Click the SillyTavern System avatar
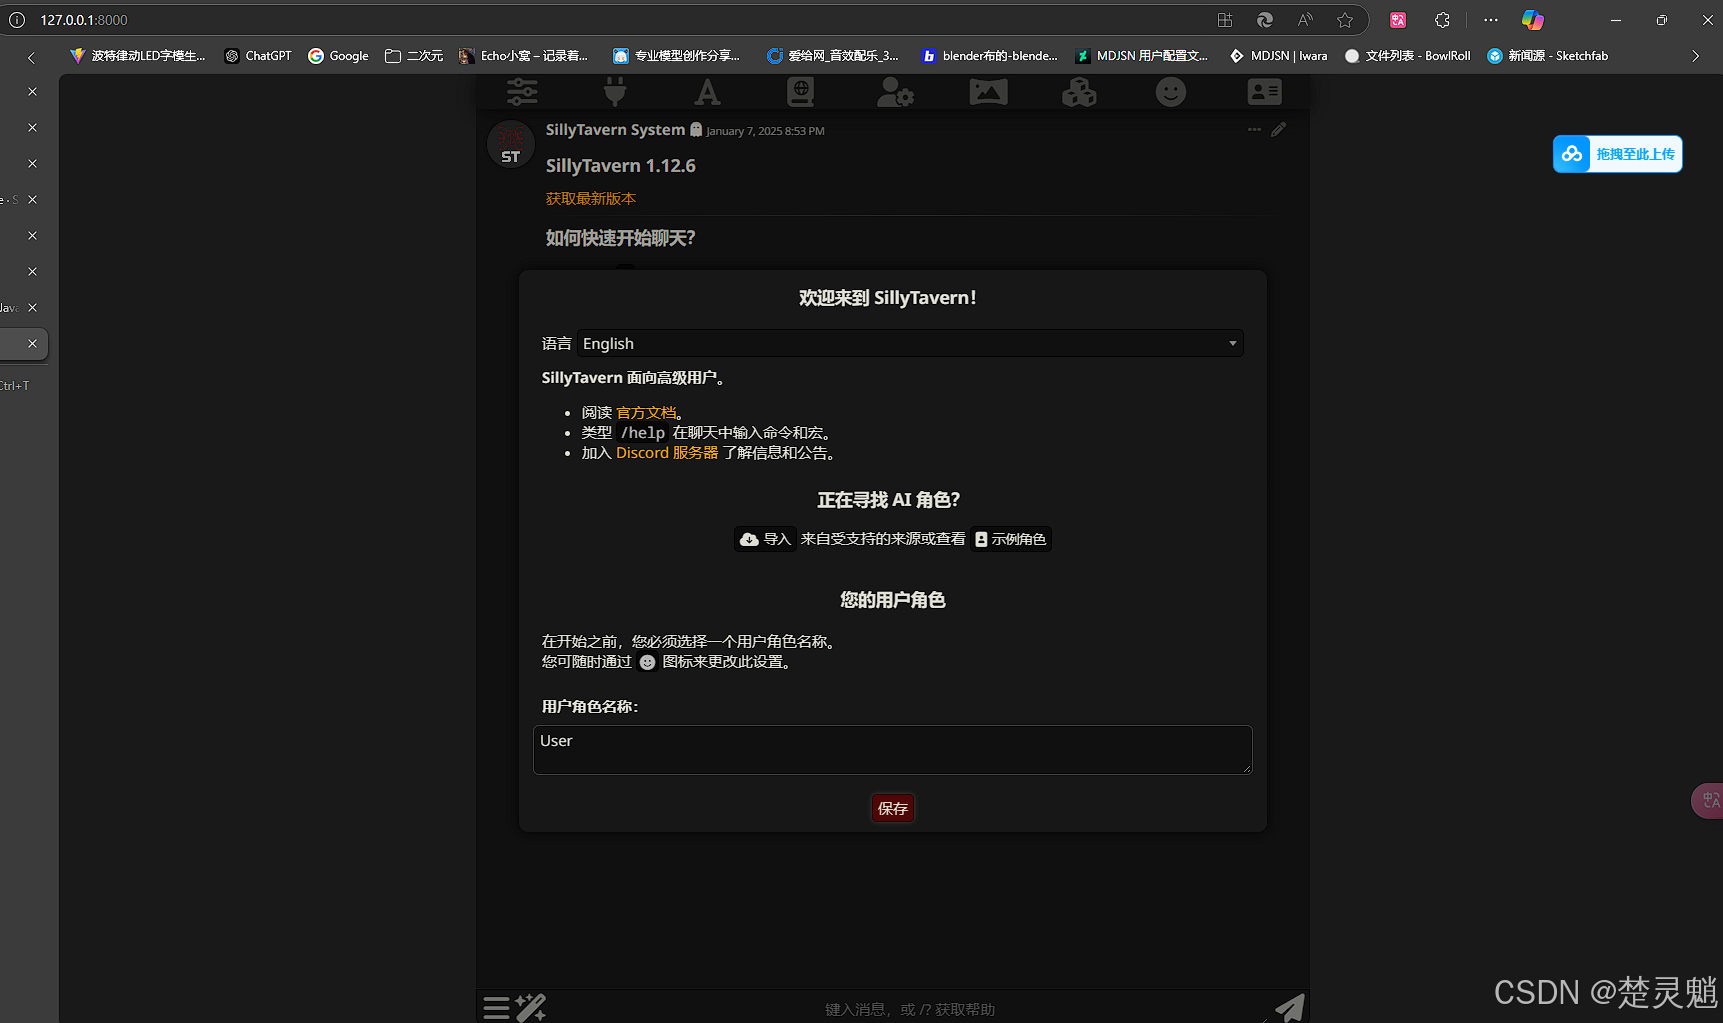Screen dimensions: 1723x1023 coord(511,144)
